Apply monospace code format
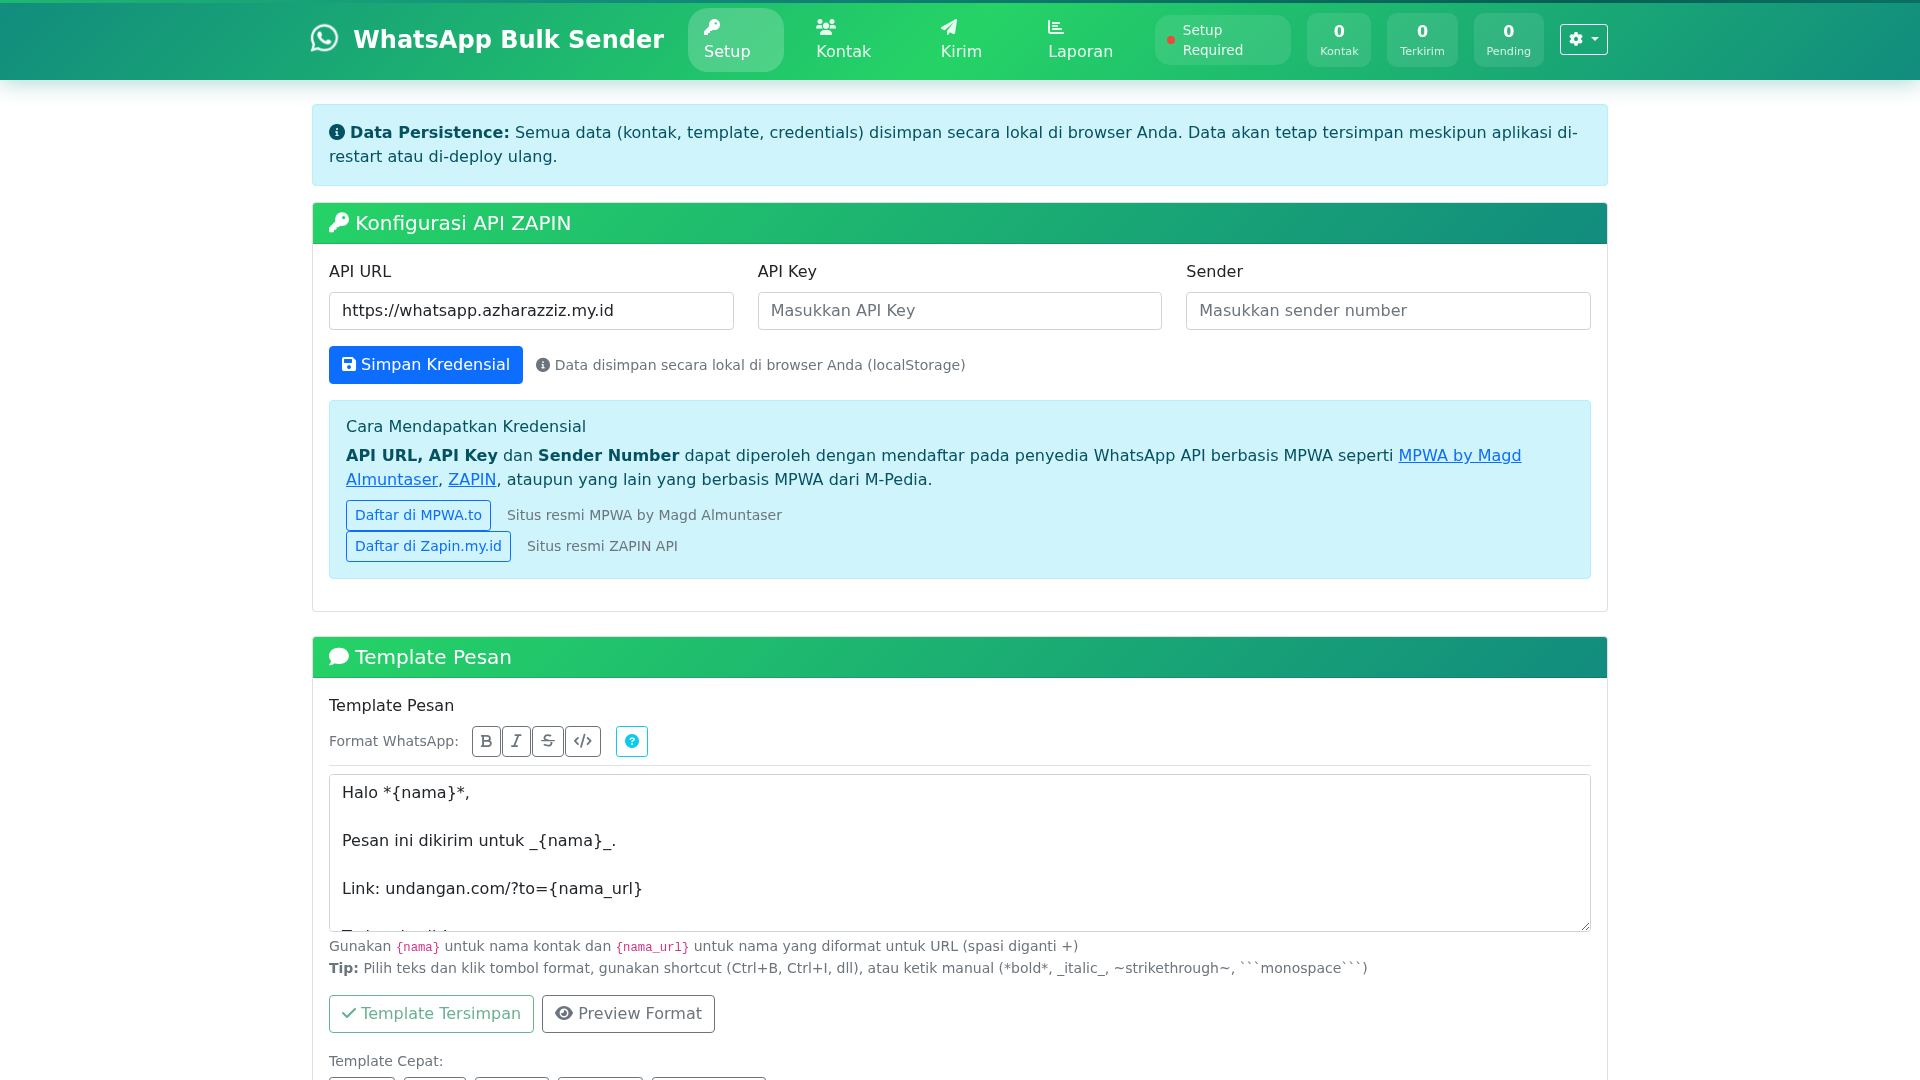Screen dimensions: 1920x1080 tap(583, 742)
